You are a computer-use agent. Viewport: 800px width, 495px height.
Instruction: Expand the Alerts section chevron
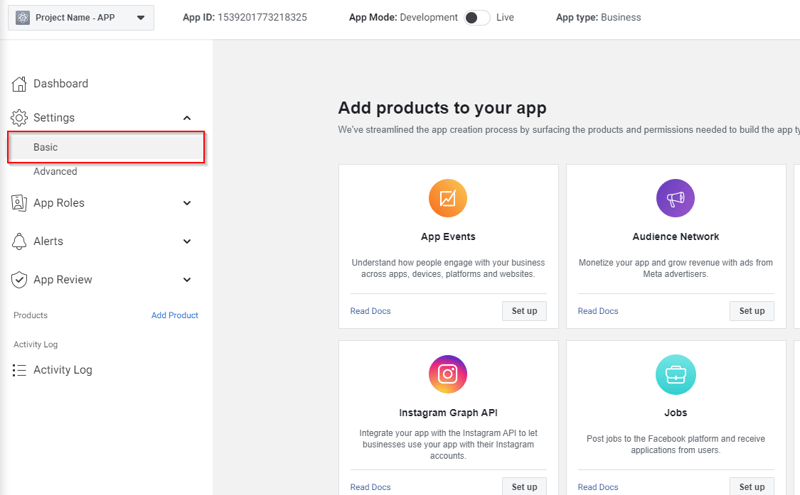[x=187, y=241]
